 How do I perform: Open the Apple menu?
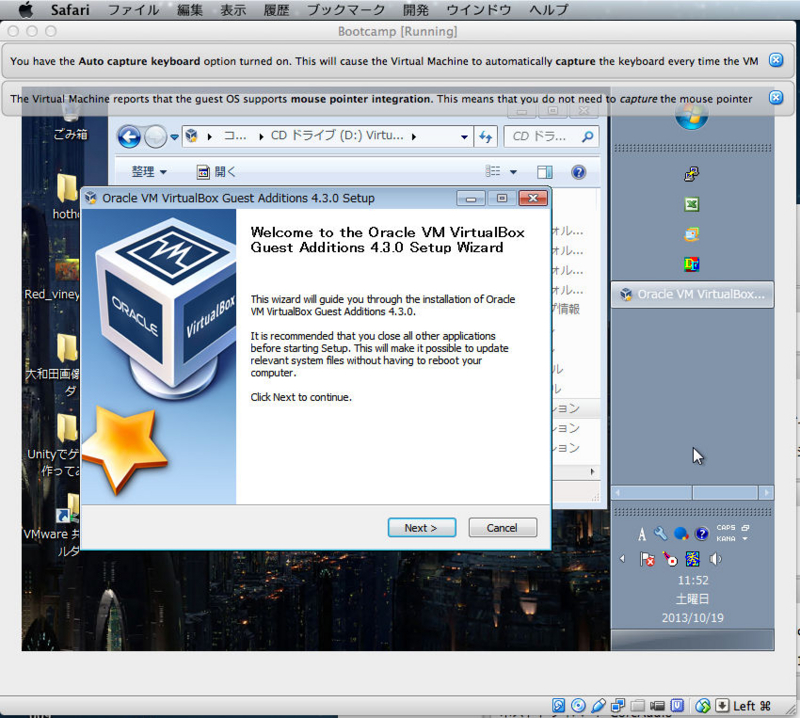(x=26, y=9)
